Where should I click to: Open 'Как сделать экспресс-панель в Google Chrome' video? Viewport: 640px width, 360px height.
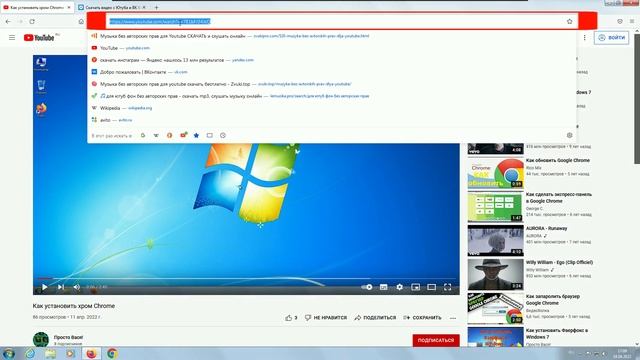[x=496, y=207]
